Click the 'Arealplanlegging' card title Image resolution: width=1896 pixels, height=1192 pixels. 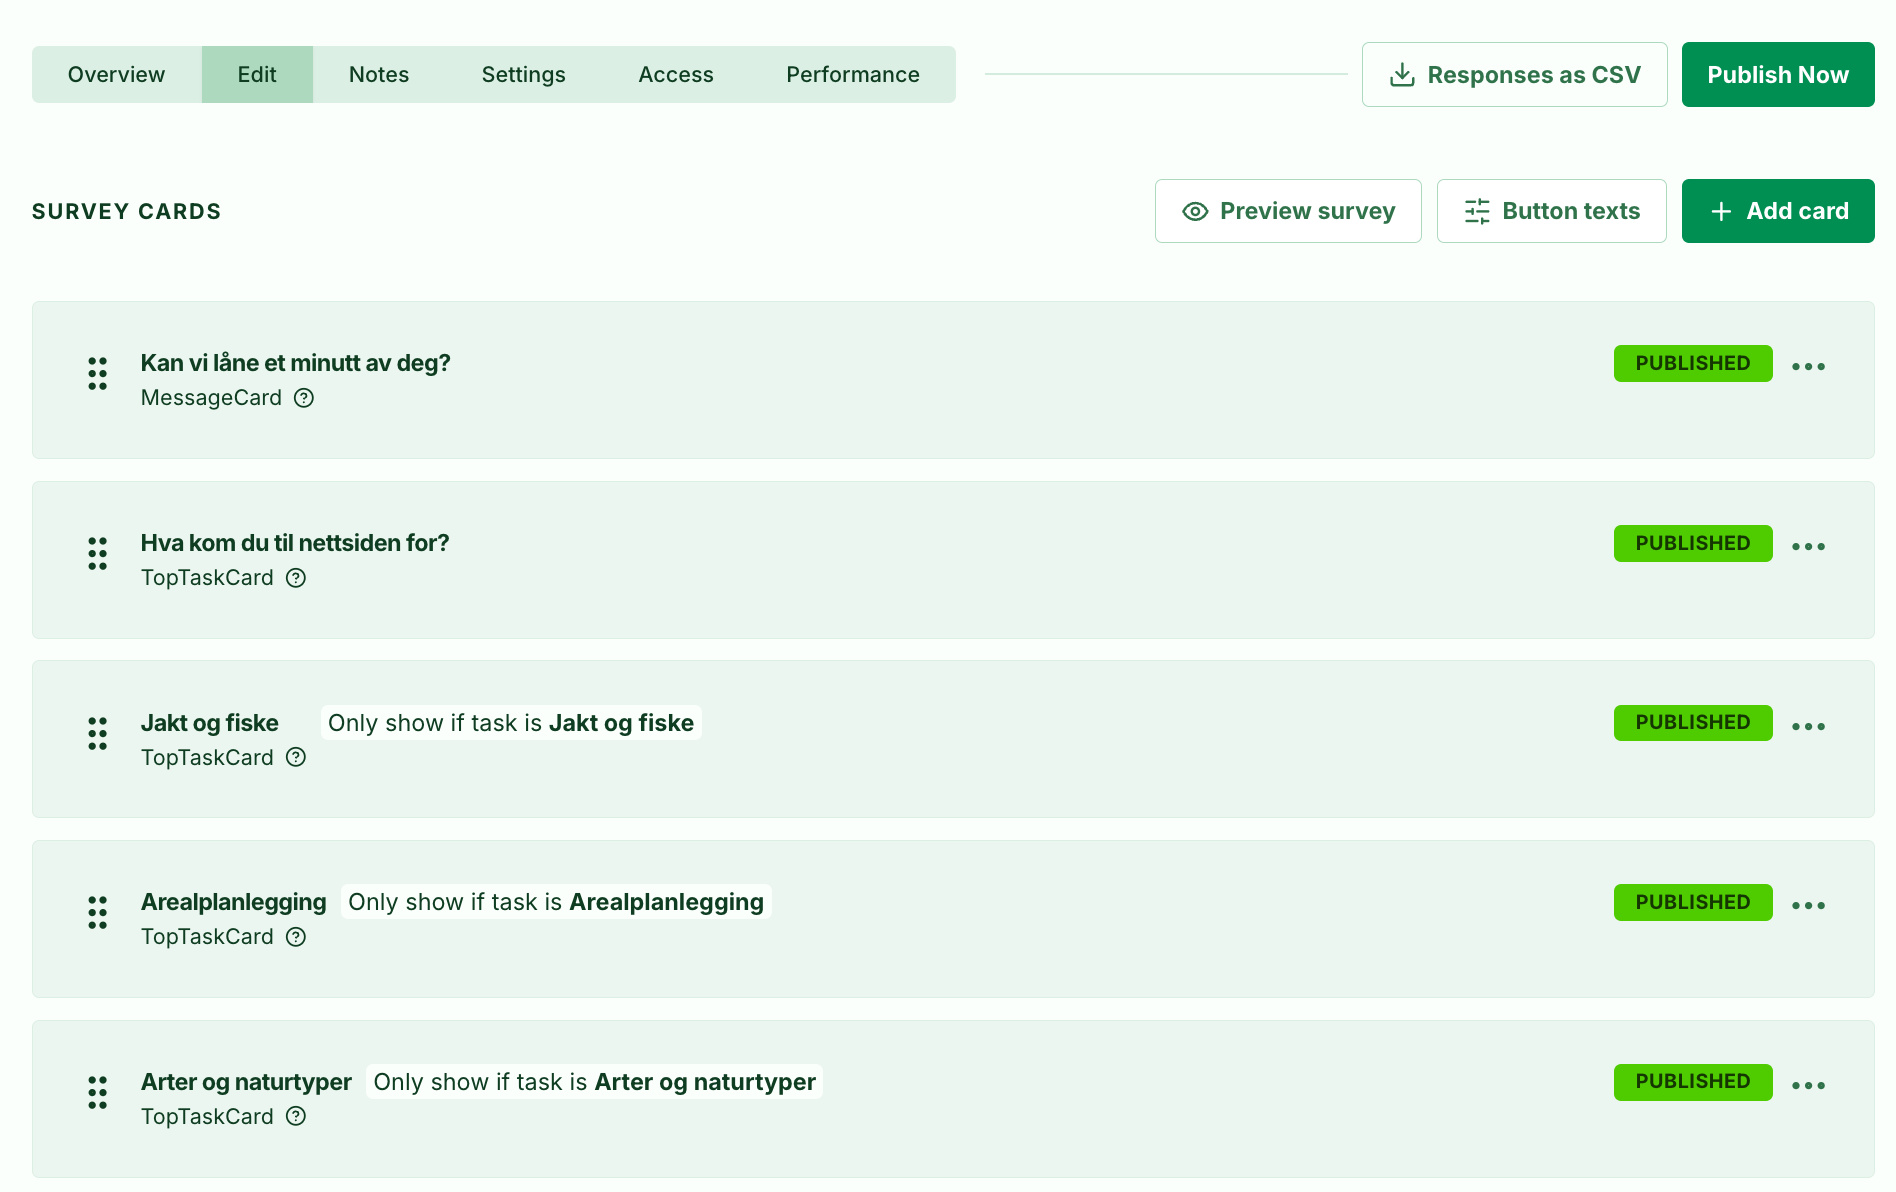[x=233, y=902]
